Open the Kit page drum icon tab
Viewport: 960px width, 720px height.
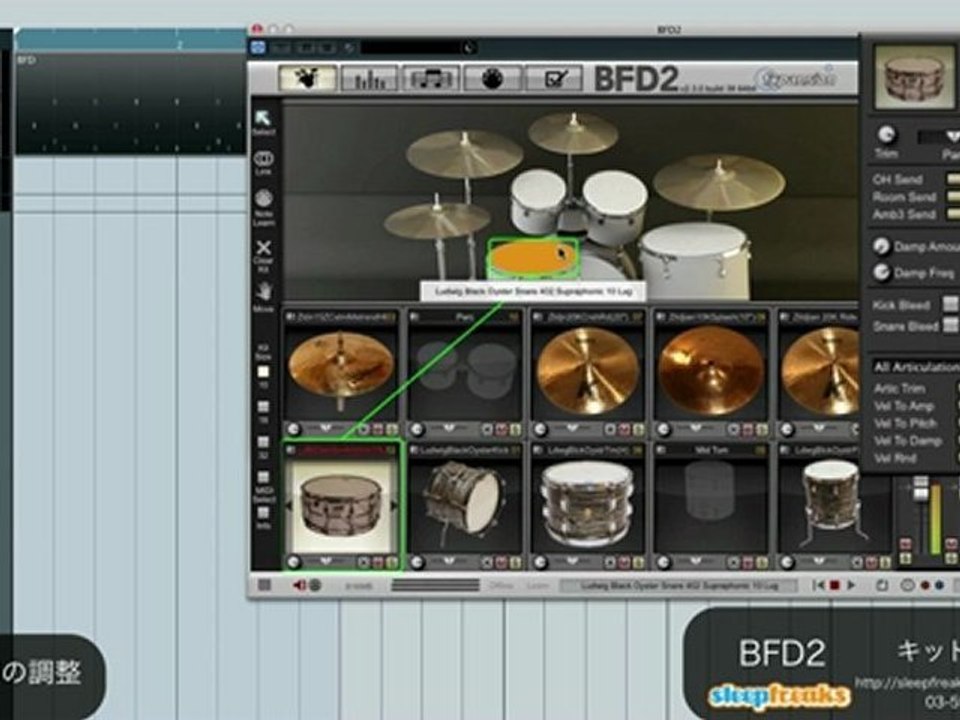(x=307, y=78)
